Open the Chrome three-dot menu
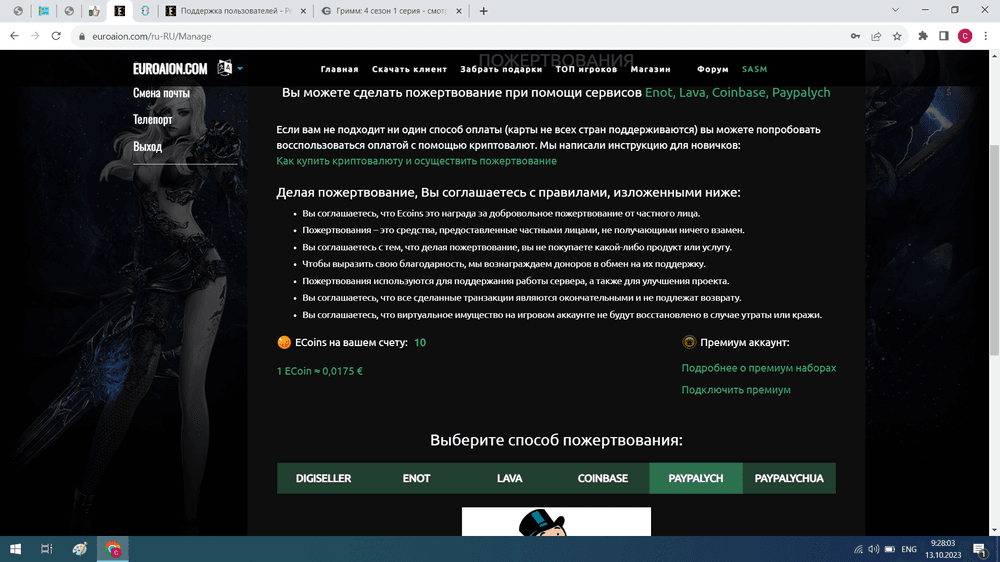The width and height of the screenshot is (1000, 562). [x=984, y=36]
